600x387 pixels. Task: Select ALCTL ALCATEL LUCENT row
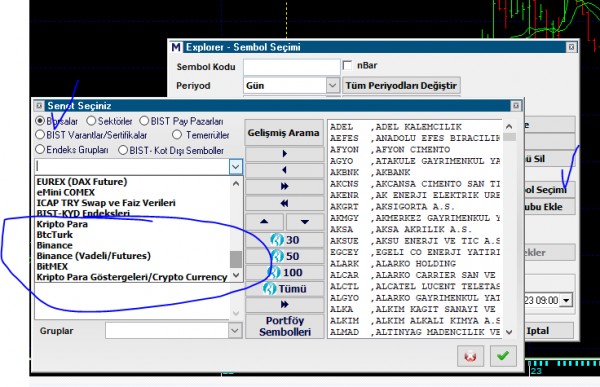pos(415,286)
